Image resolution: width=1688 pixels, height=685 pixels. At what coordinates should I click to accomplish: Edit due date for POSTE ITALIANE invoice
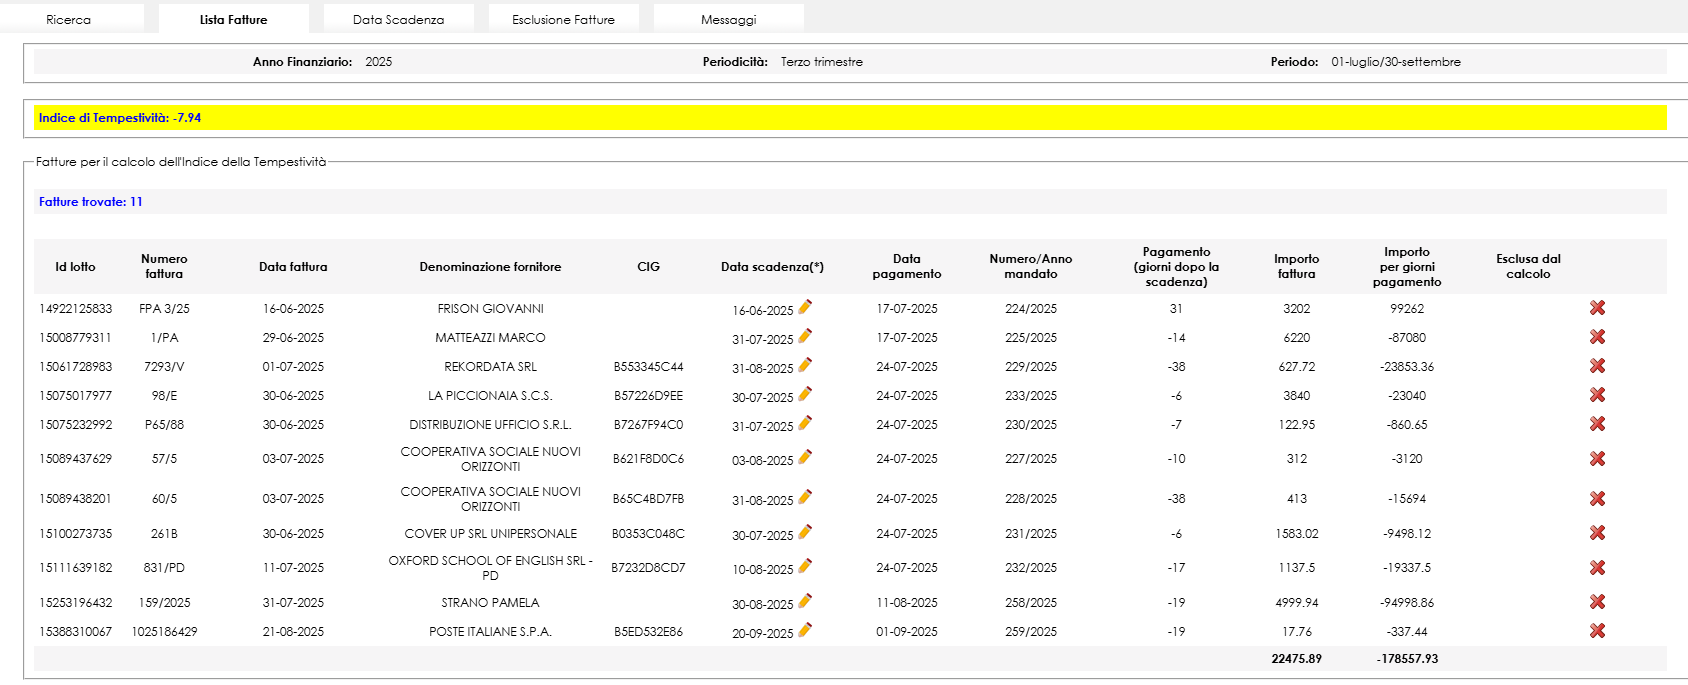click(805, 630)
